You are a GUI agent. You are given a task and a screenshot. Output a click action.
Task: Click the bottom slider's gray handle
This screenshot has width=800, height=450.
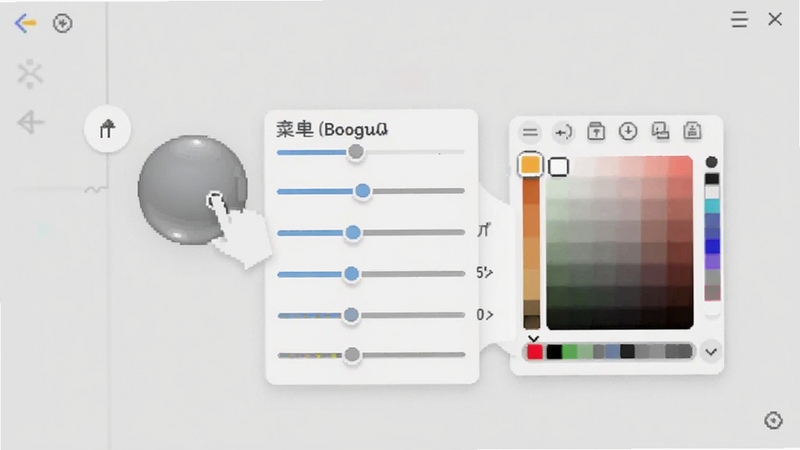[x=352, y=355]
